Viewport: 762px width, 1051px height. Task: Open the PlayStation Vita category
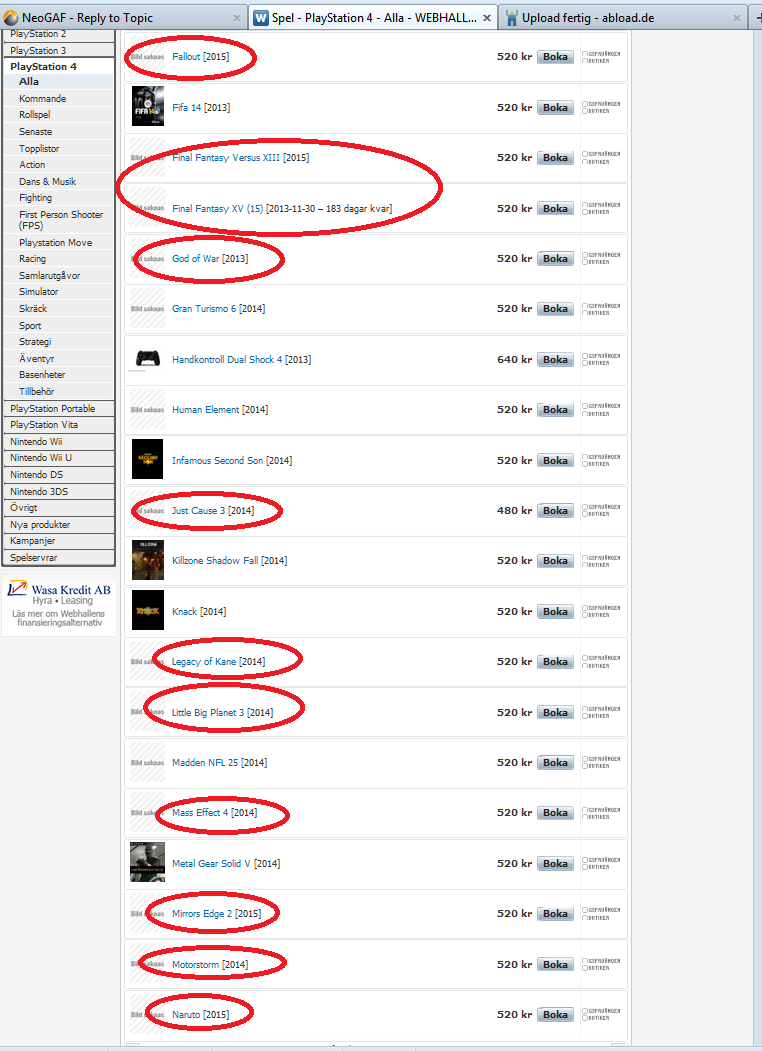[58, 425]
